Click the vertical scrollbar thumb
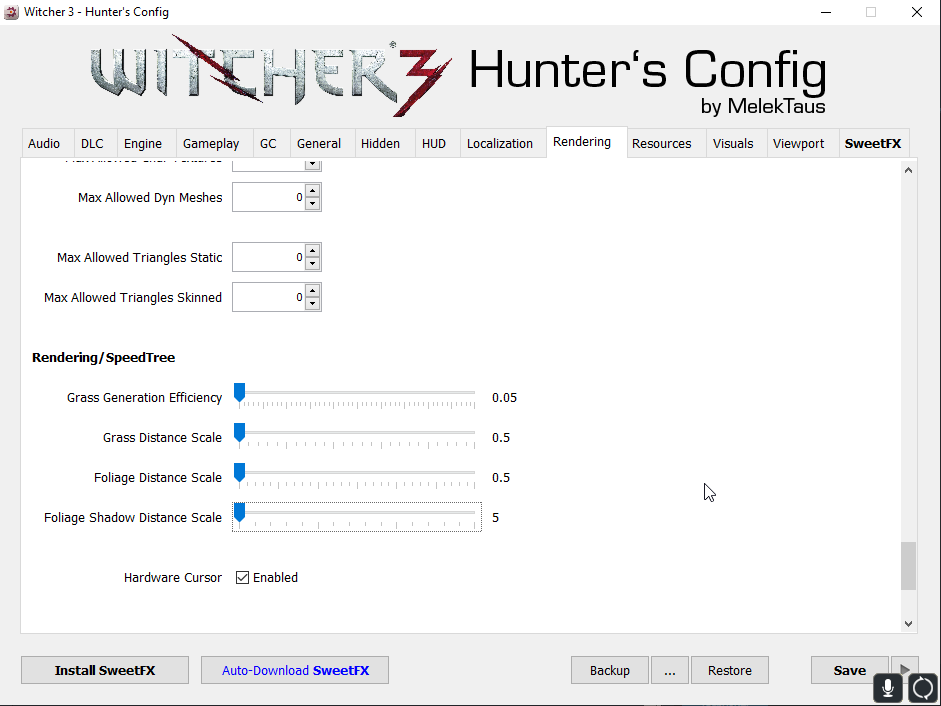The image size is (941, 706). 908,566
